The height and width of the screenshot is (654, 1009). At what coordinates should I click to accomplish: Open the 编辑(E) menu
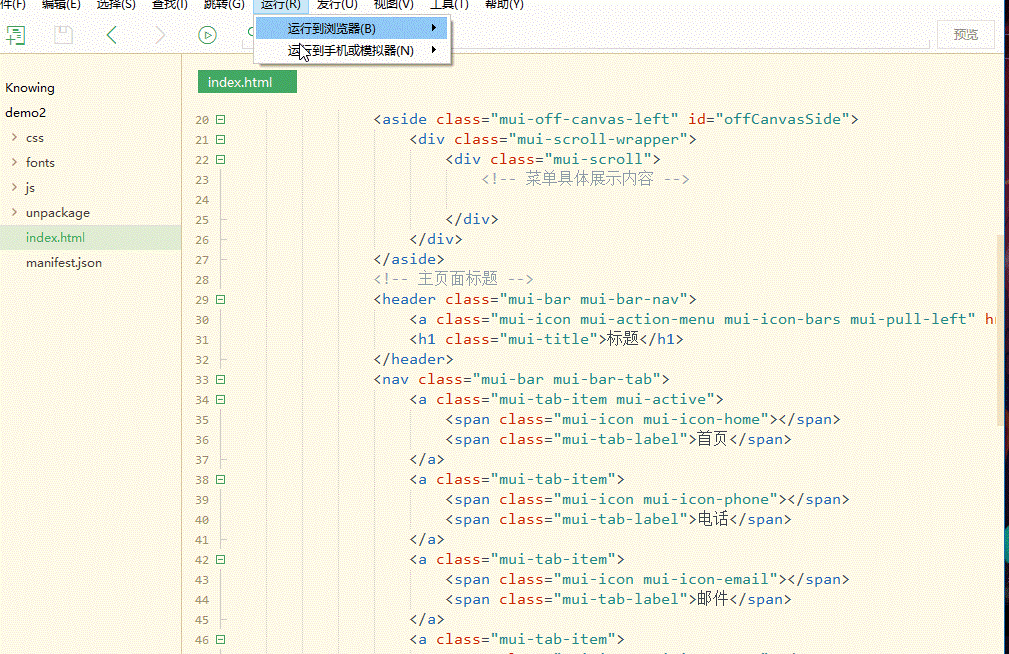(61, 5)
